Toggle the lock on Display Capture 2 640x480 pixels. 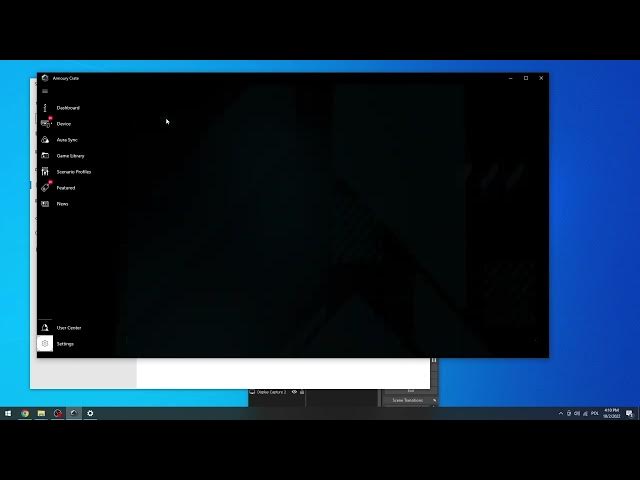coord(302,392)
